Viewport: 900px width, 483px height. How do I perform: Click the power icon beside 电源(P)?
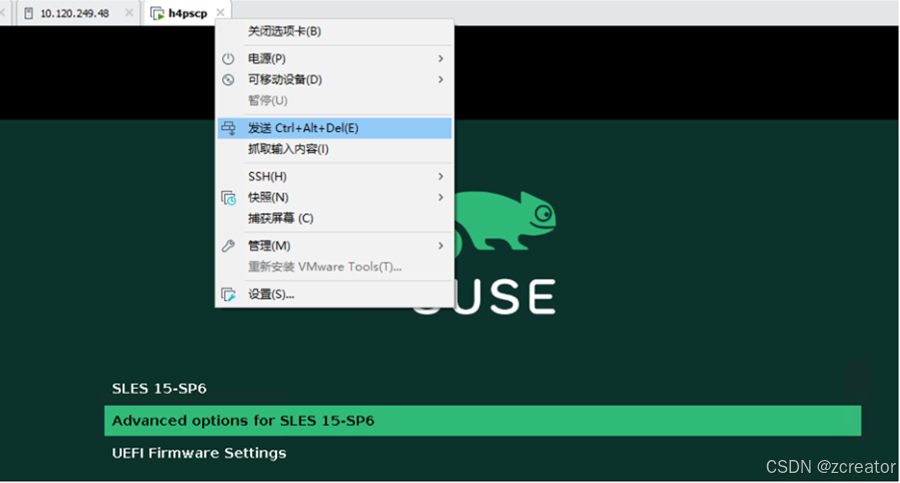pyautogui.click(x=228, y=59)
